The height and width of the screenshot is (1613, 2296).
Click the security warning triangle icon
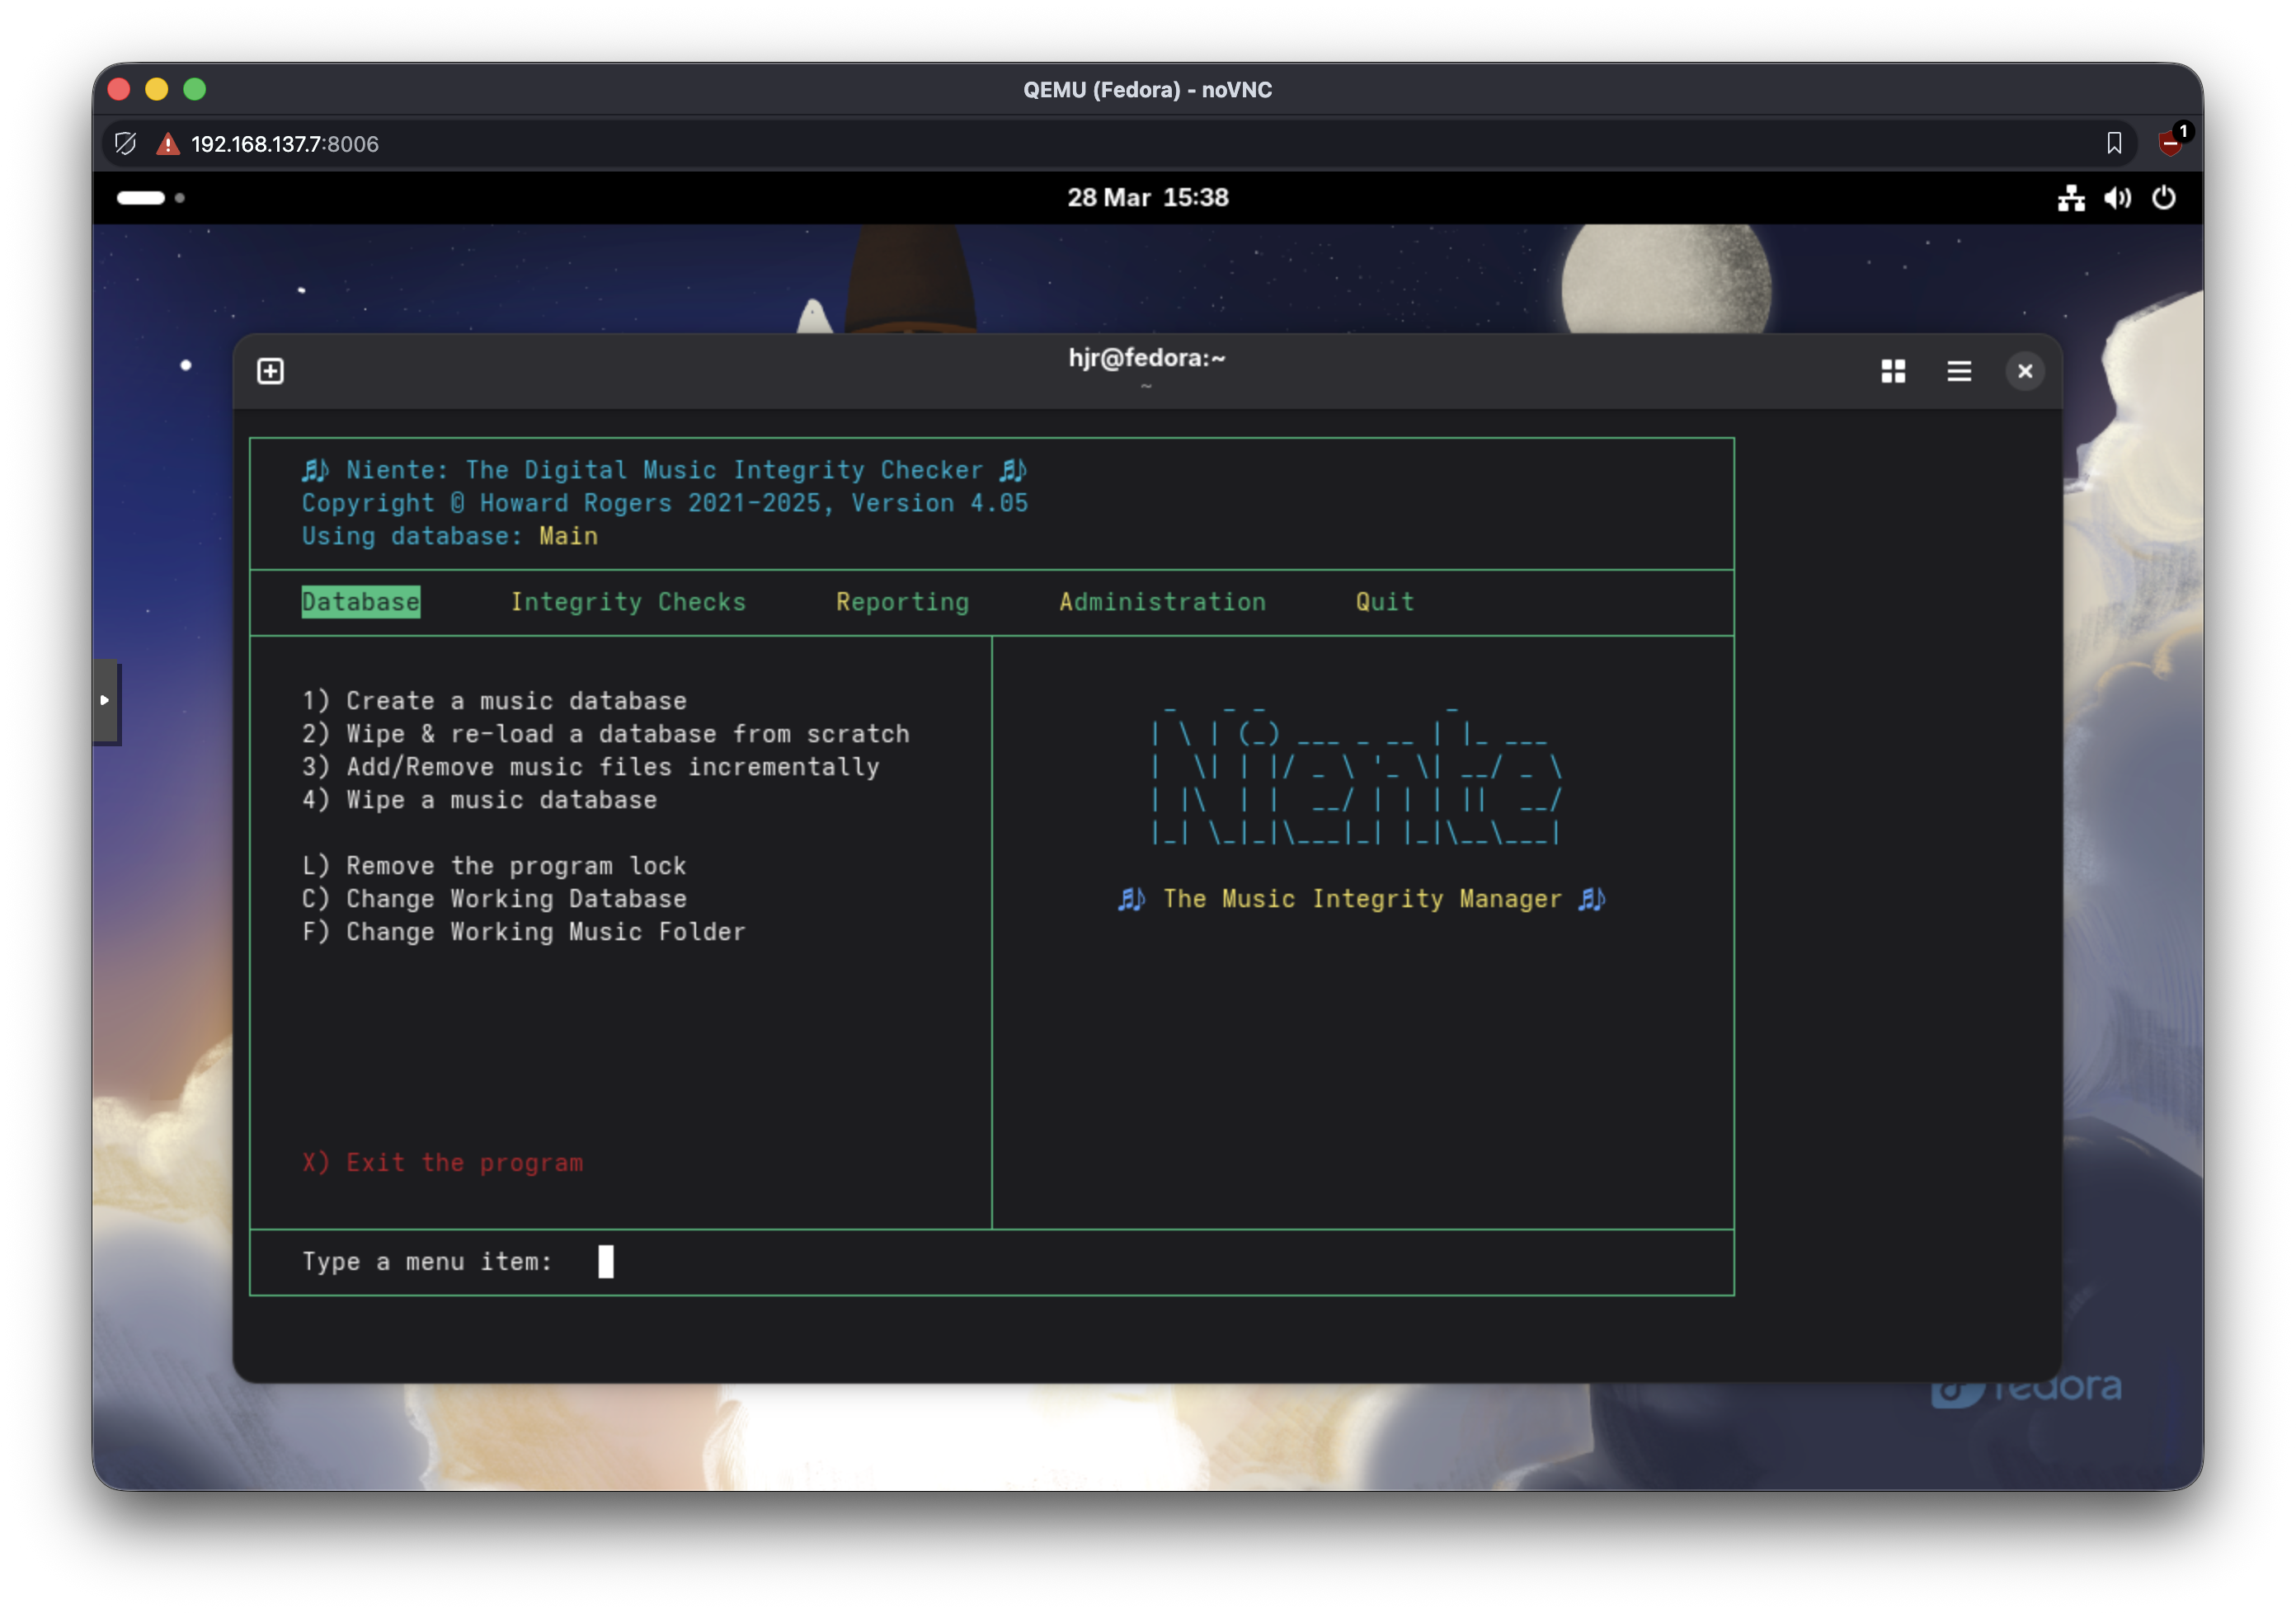[167, 144]
